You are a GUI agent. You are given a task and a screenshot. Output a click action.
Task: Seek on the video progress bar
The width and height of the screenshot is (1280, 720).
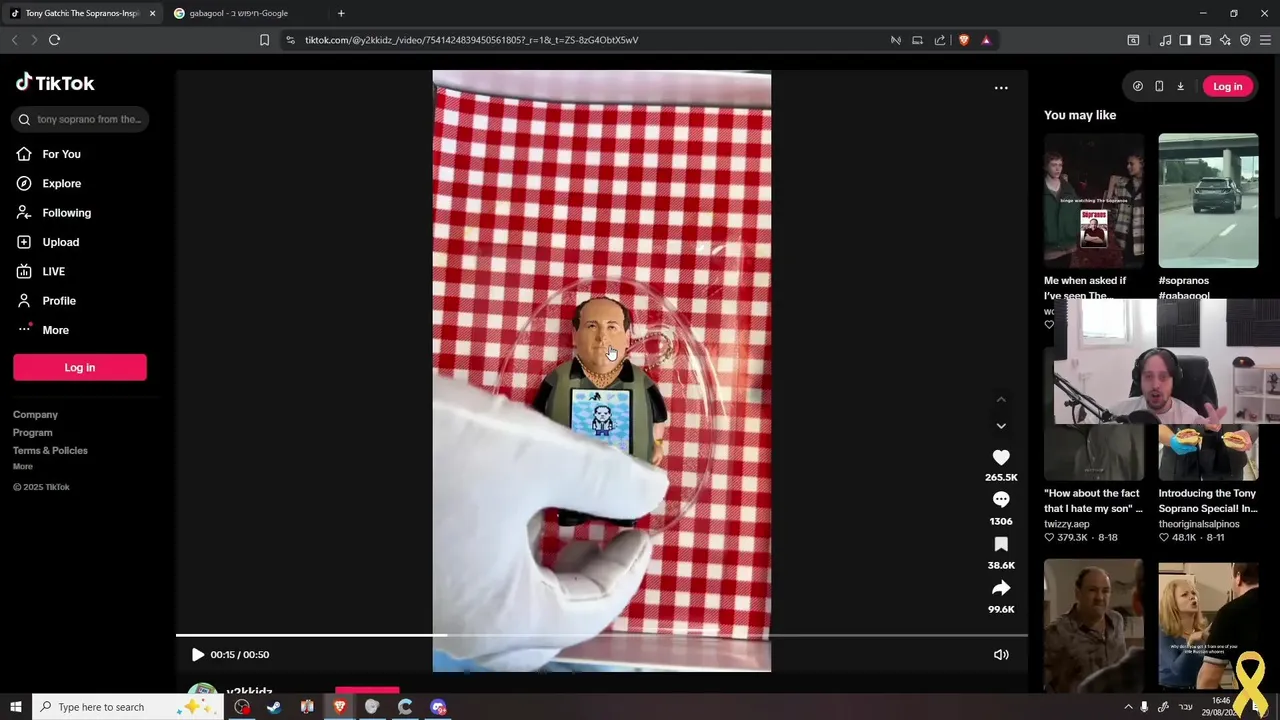point(601,635)
